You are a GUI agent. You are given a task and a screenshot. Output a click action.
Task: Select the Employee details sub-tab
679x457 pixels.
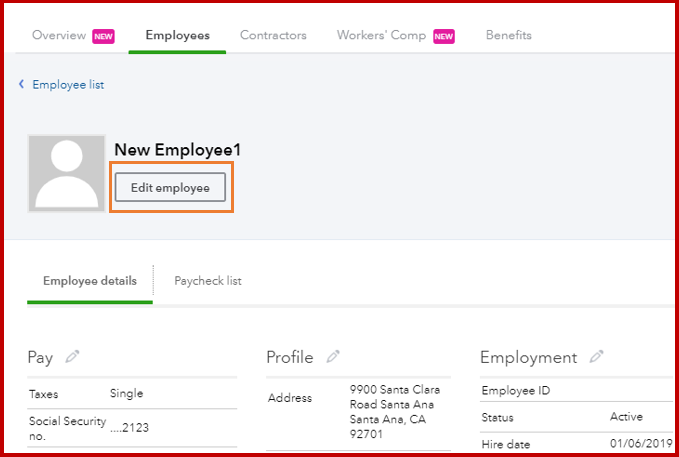click(x=90, y=281)
